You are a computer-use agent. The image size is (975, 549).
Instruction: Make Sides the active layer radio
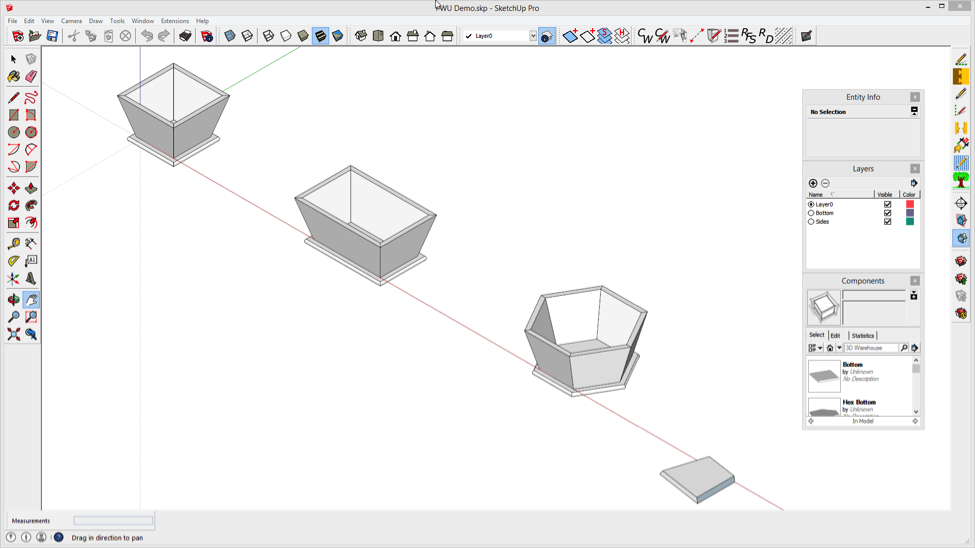click(811, 222)
